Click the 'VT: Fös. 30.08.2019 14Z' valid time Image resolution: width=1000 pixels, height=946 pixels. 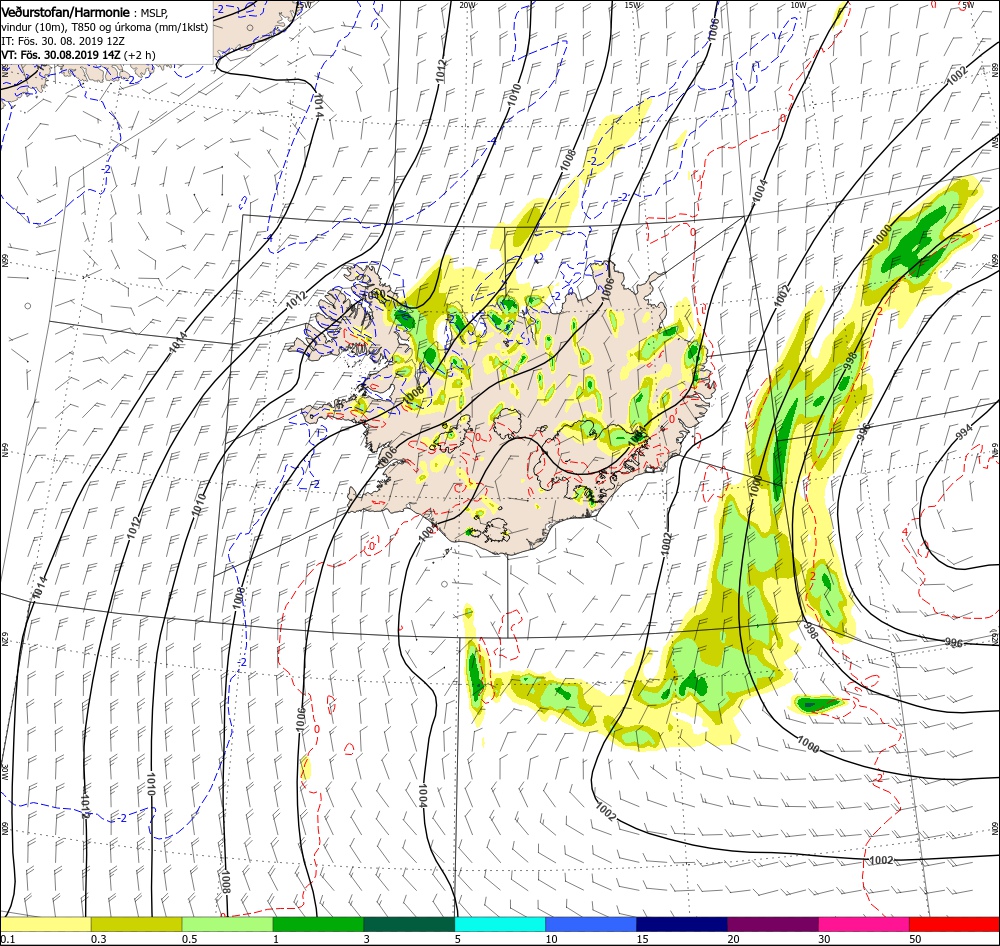tap(61, 55)
